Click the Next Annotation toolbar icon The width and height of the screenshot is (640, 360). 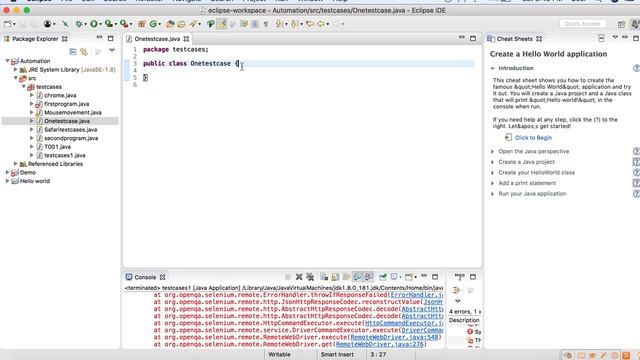(279, 24)
